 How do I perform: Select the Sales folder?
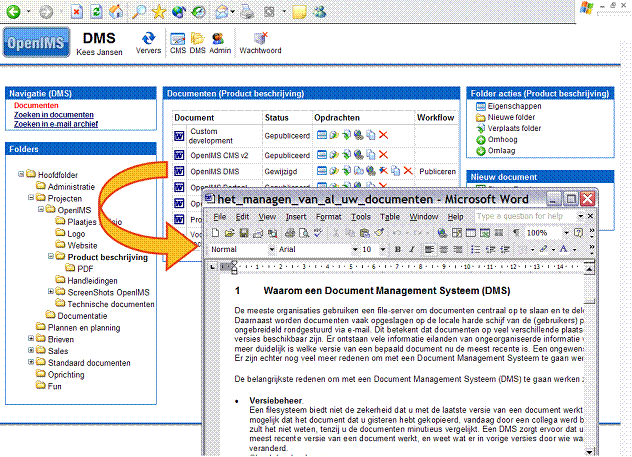coord(58,351)
